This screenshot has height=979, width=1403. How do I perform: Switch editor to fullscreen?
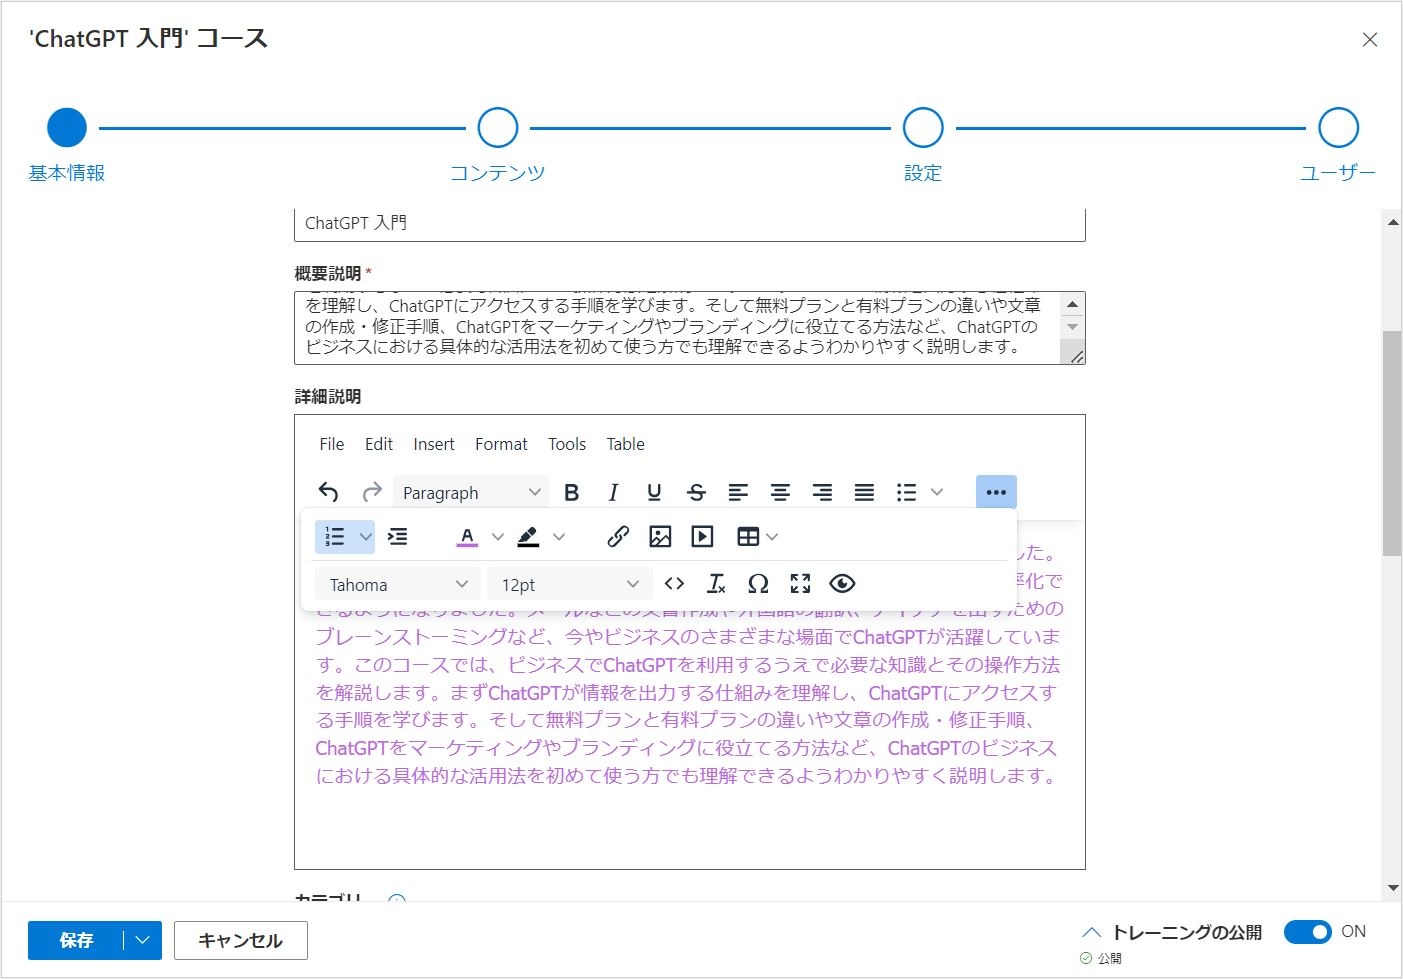(x=800, y=584)
